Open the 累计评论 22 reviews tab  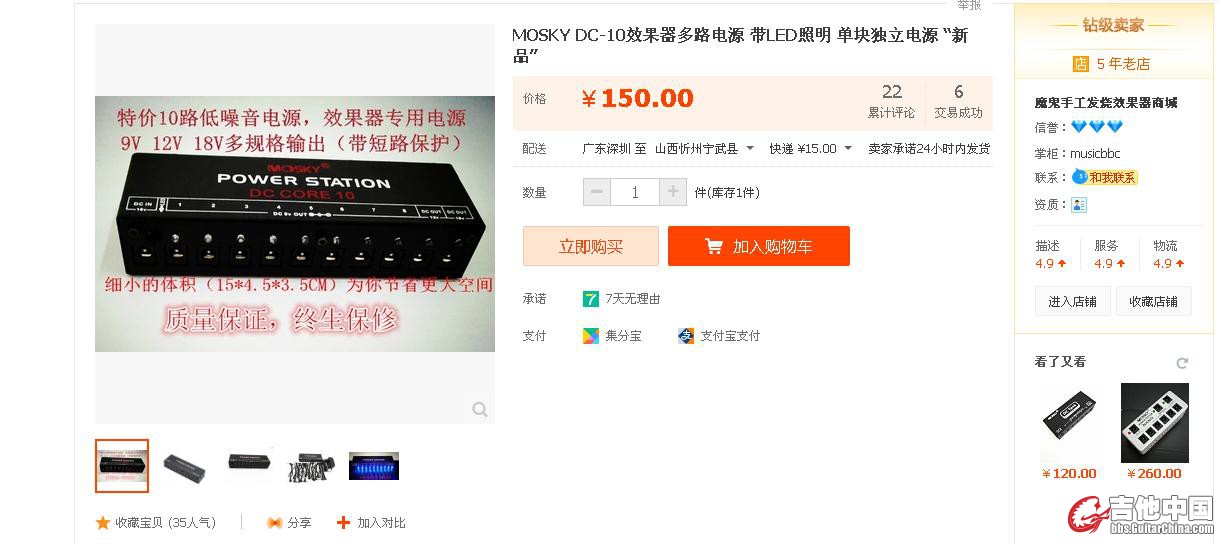pyautogui.click(x=891, y=101)
